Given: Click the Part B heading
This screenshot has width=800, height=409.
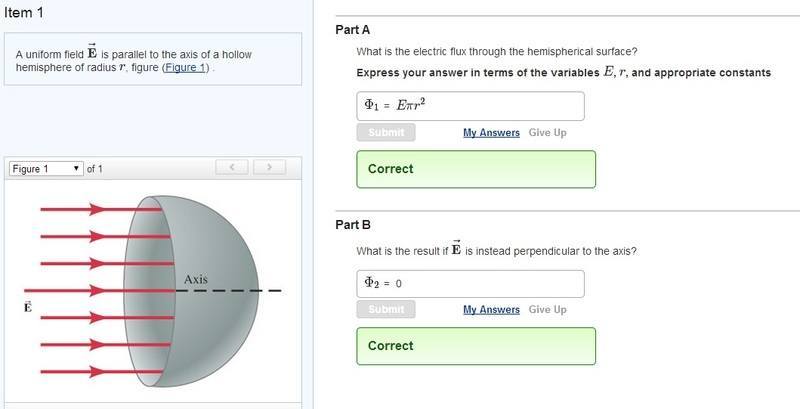Looking at the screenshot, I should (353, 225).
